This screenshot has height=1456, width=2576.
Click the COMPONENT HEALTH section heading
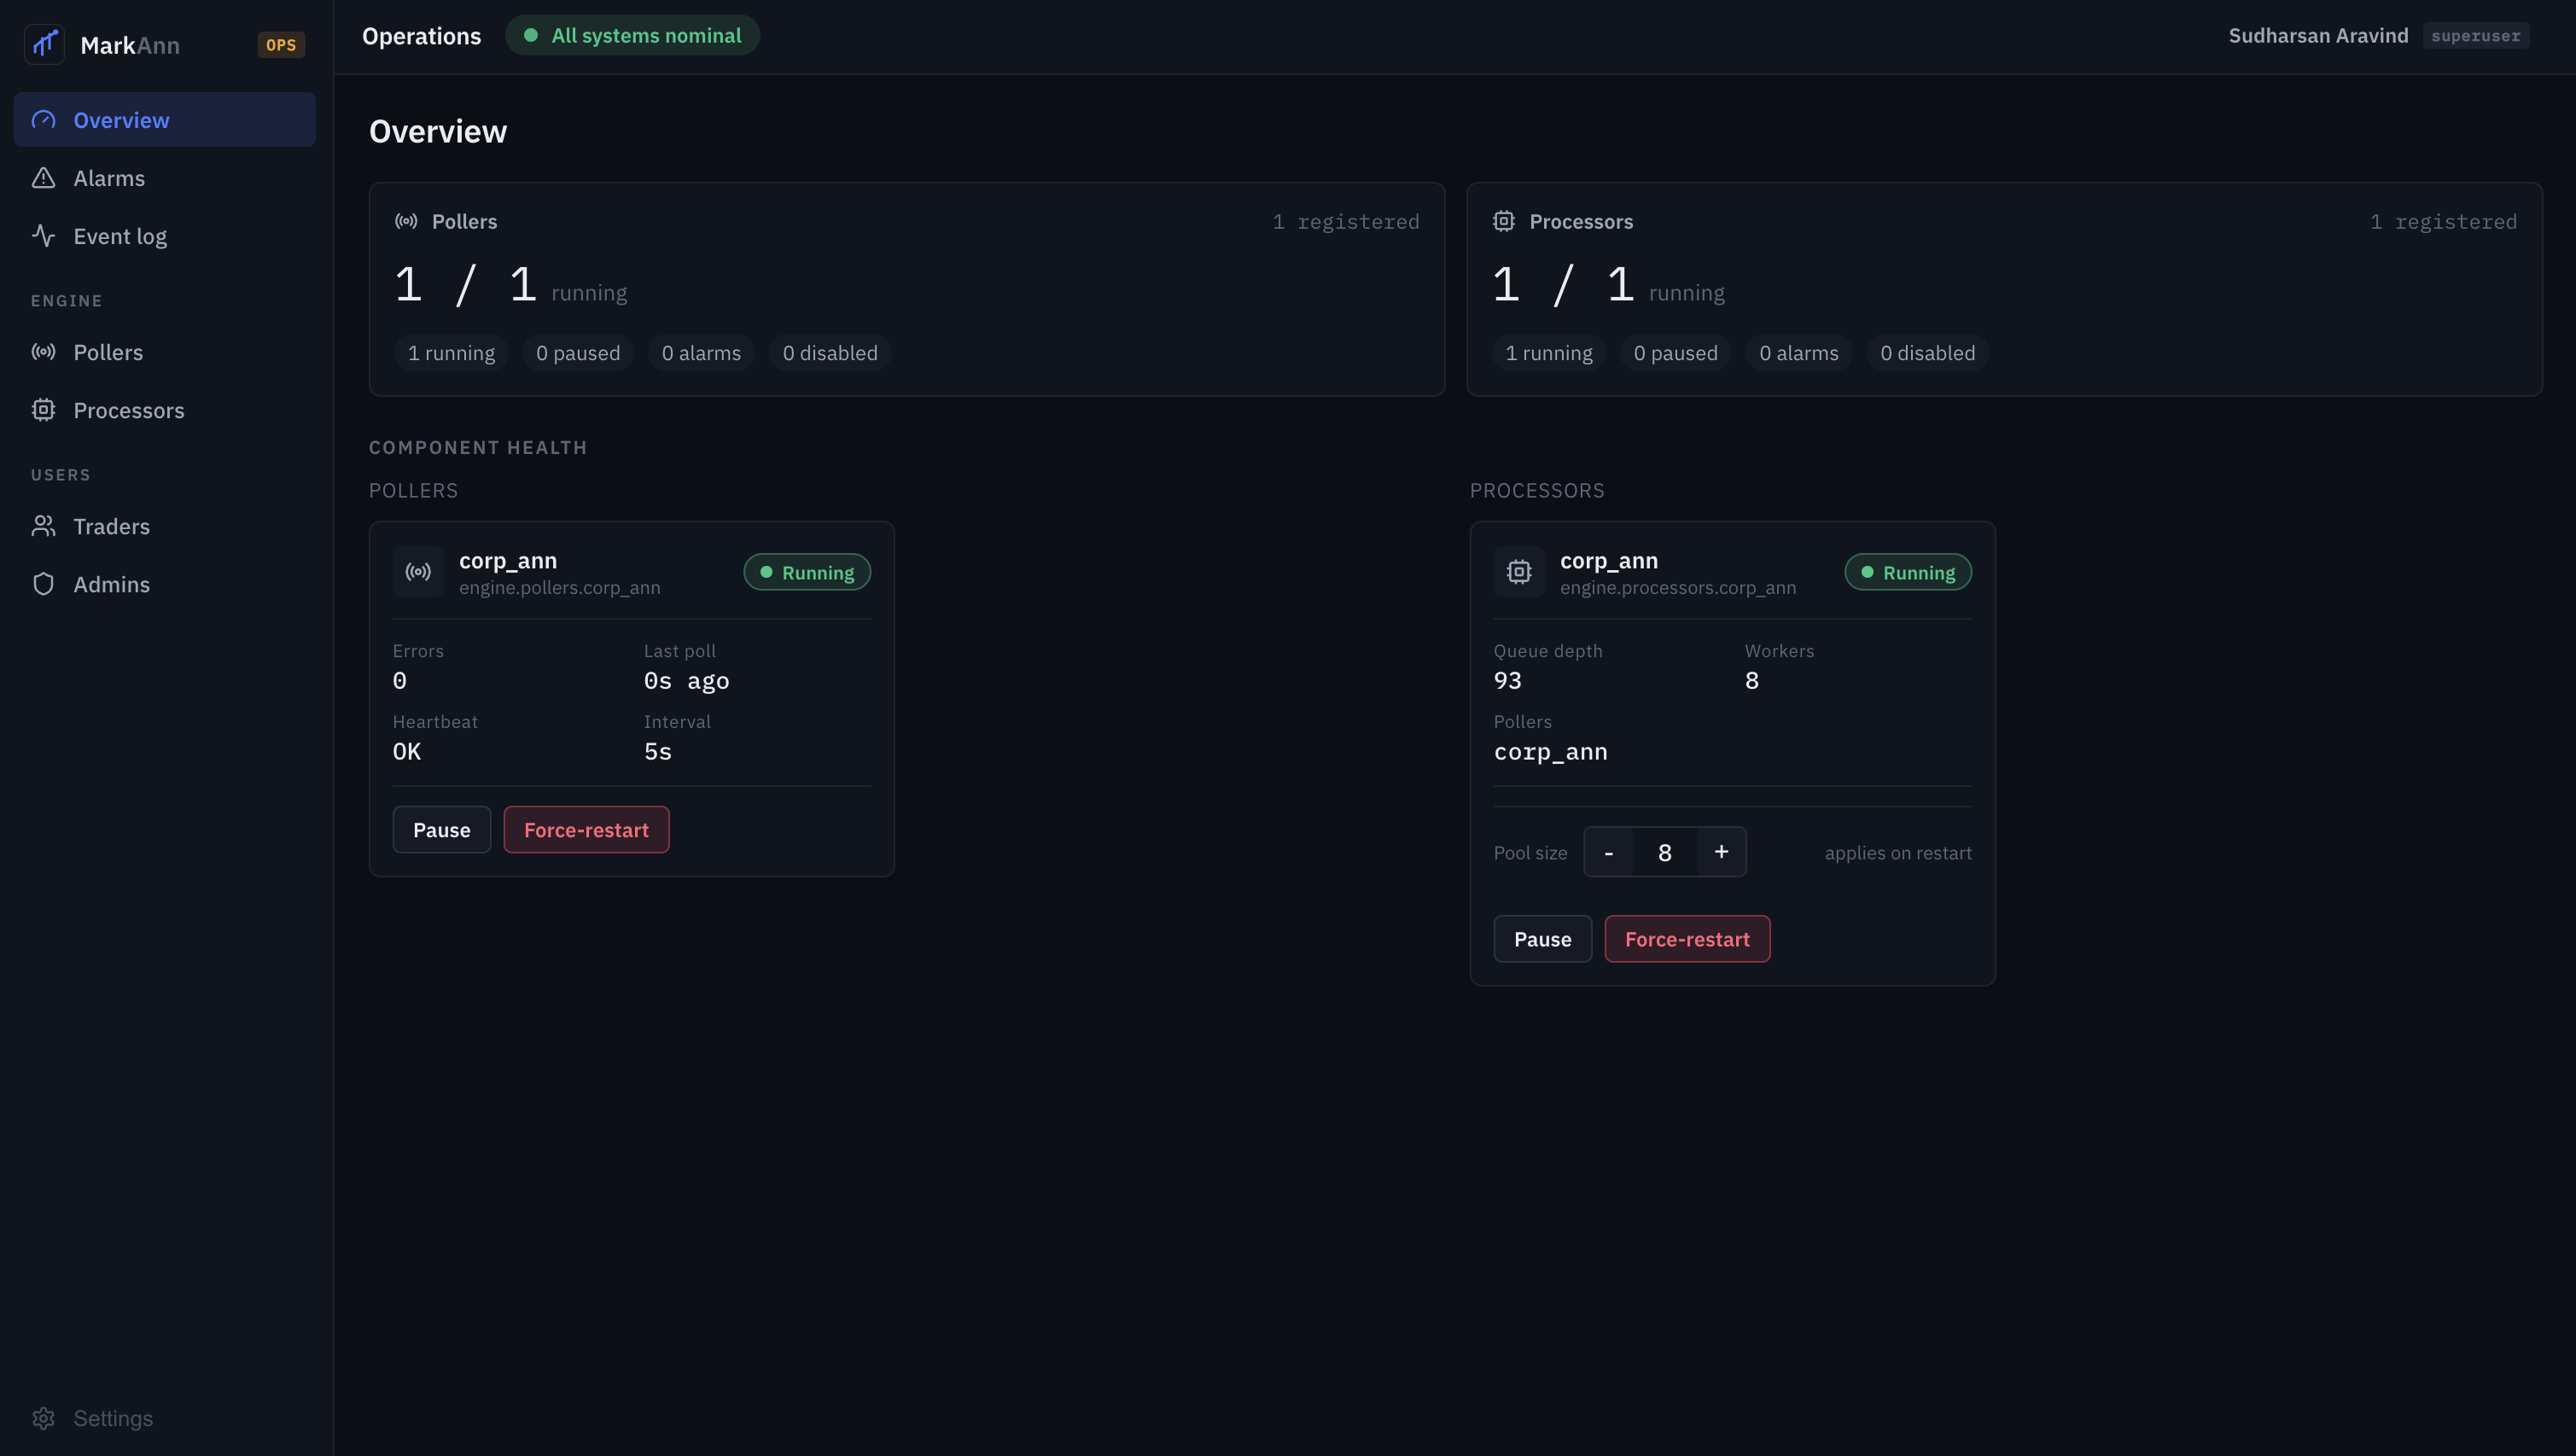click(x=478, y=448)
